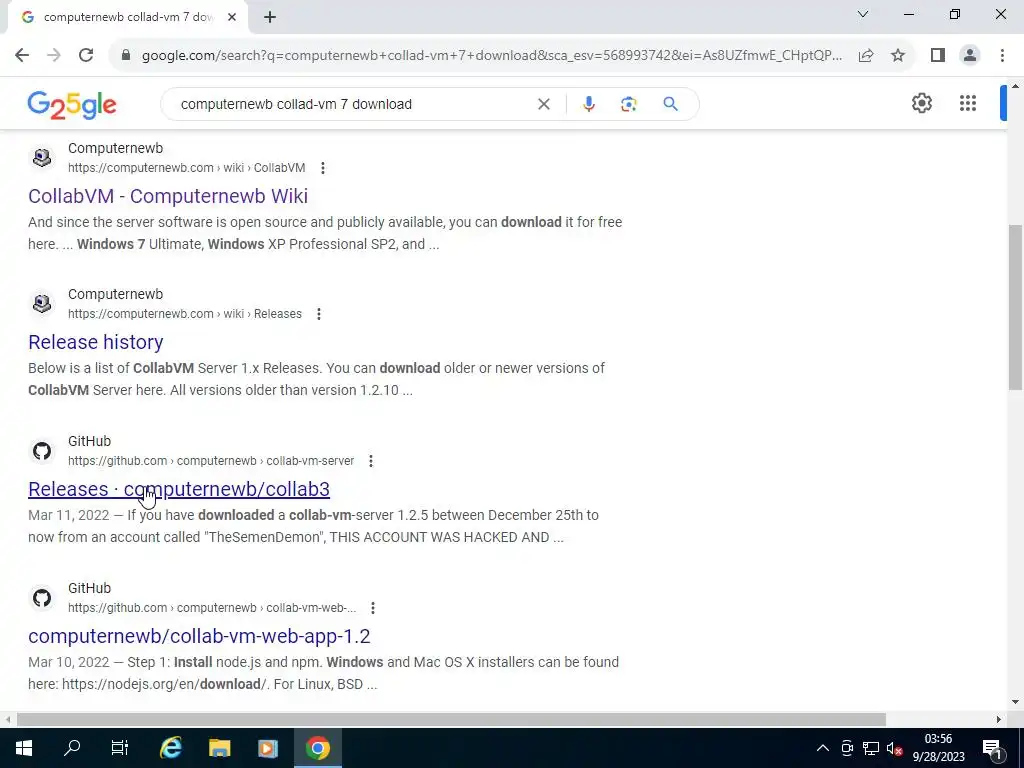
Task: View site information lock icon
Action: click(x=126, y=56)
